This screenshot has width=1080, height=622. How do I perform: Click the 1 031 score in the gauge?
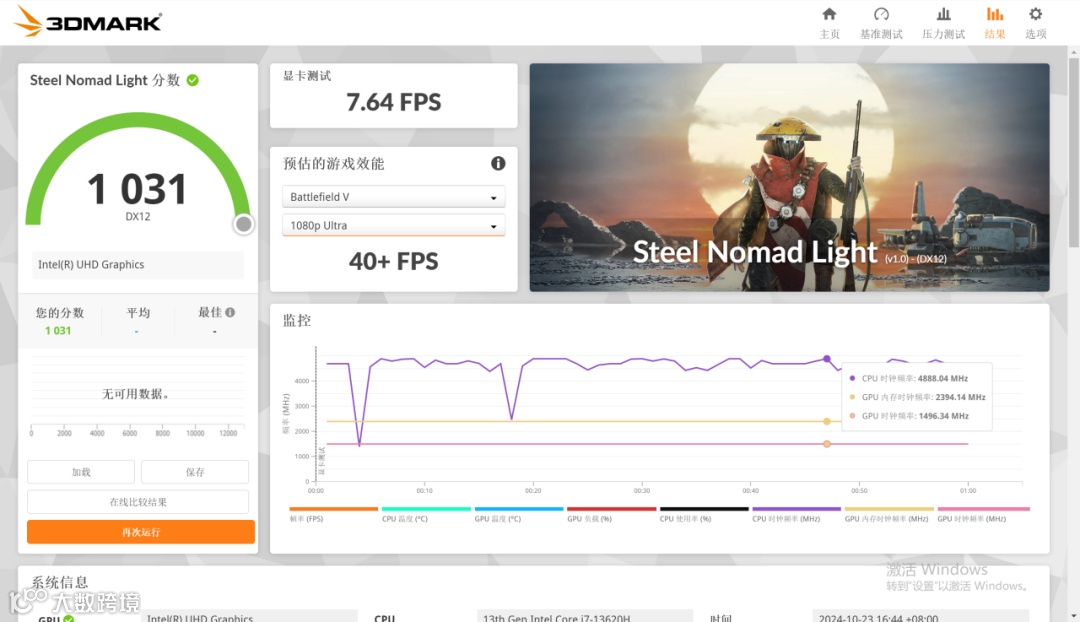pos(137,189)
